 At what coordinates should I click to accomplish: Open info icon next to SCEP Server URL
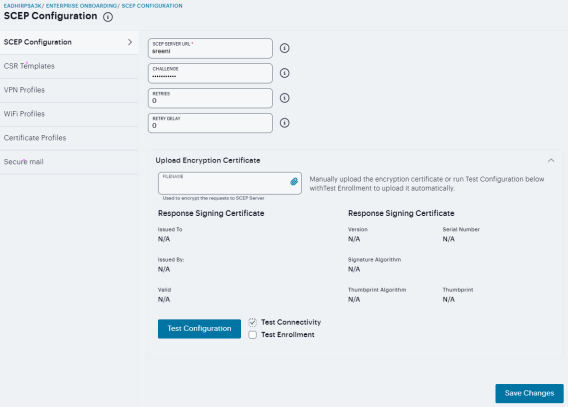coord(284,48)
